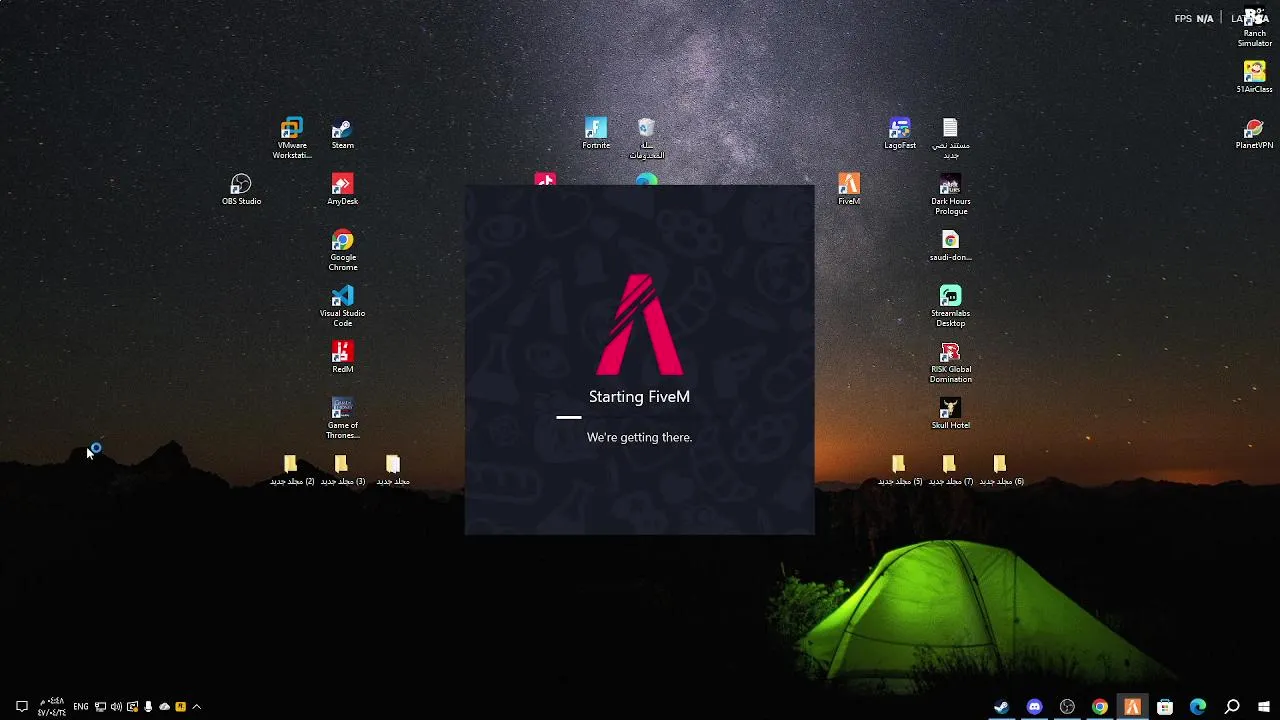This screenshot has height=720, width=1280.
Task: Open Microsoft Store from the taskbar
Action: [1165, 707]
